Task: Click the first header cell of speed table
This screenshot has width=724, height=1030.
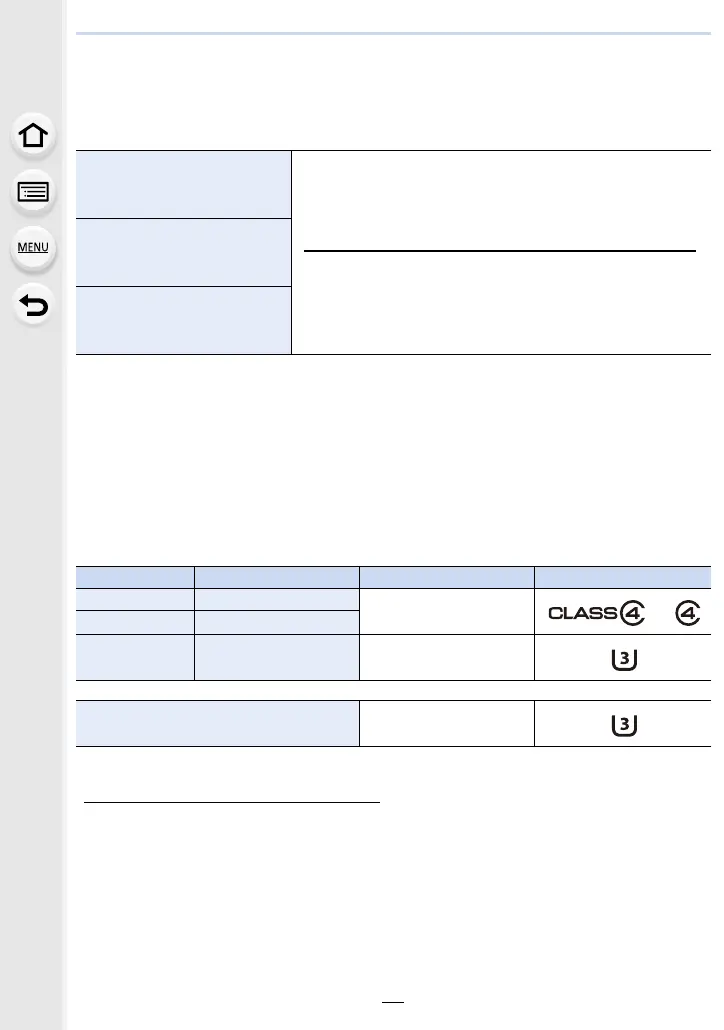Action: (135, 577)
